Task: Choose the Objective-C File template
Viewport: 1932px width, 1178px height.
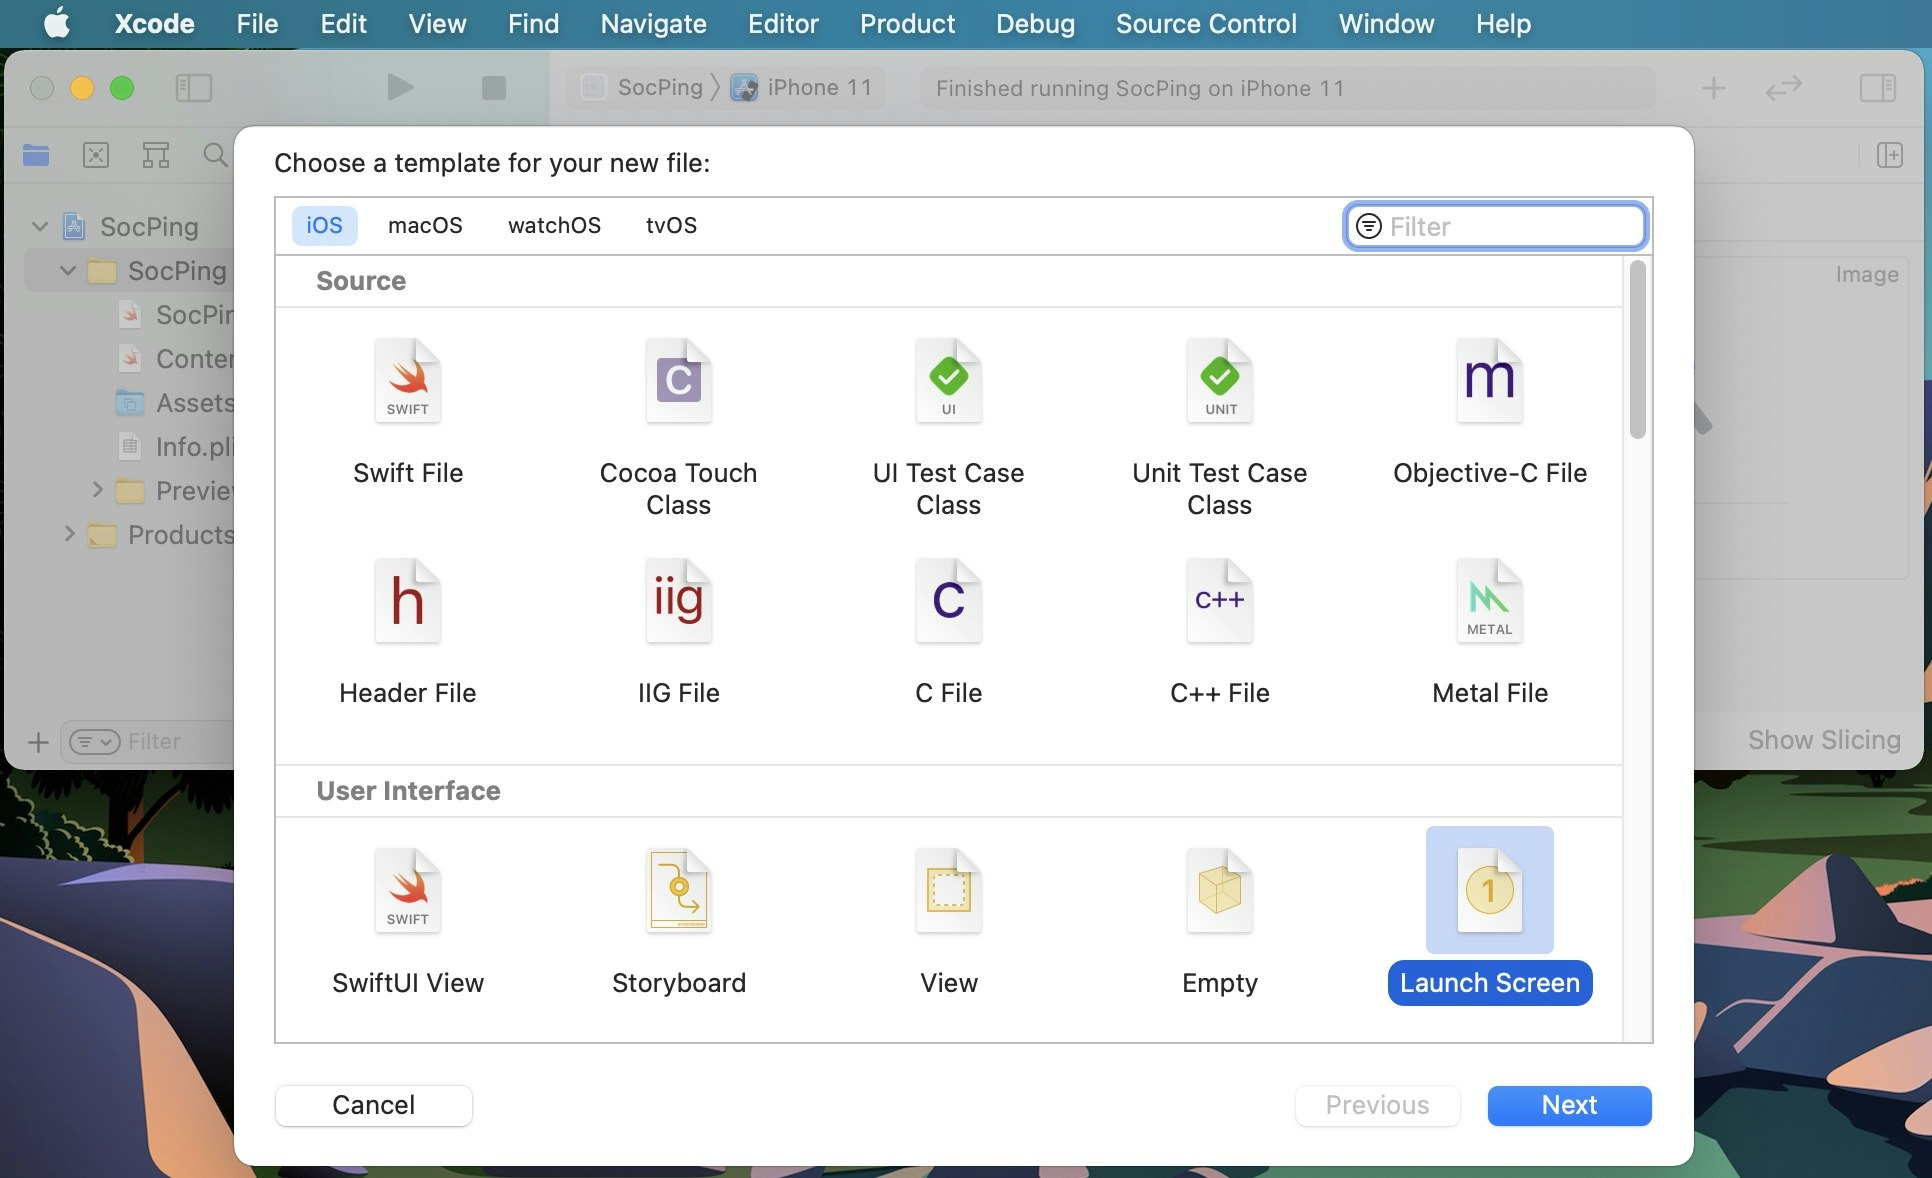Action: coord(1490,411)
